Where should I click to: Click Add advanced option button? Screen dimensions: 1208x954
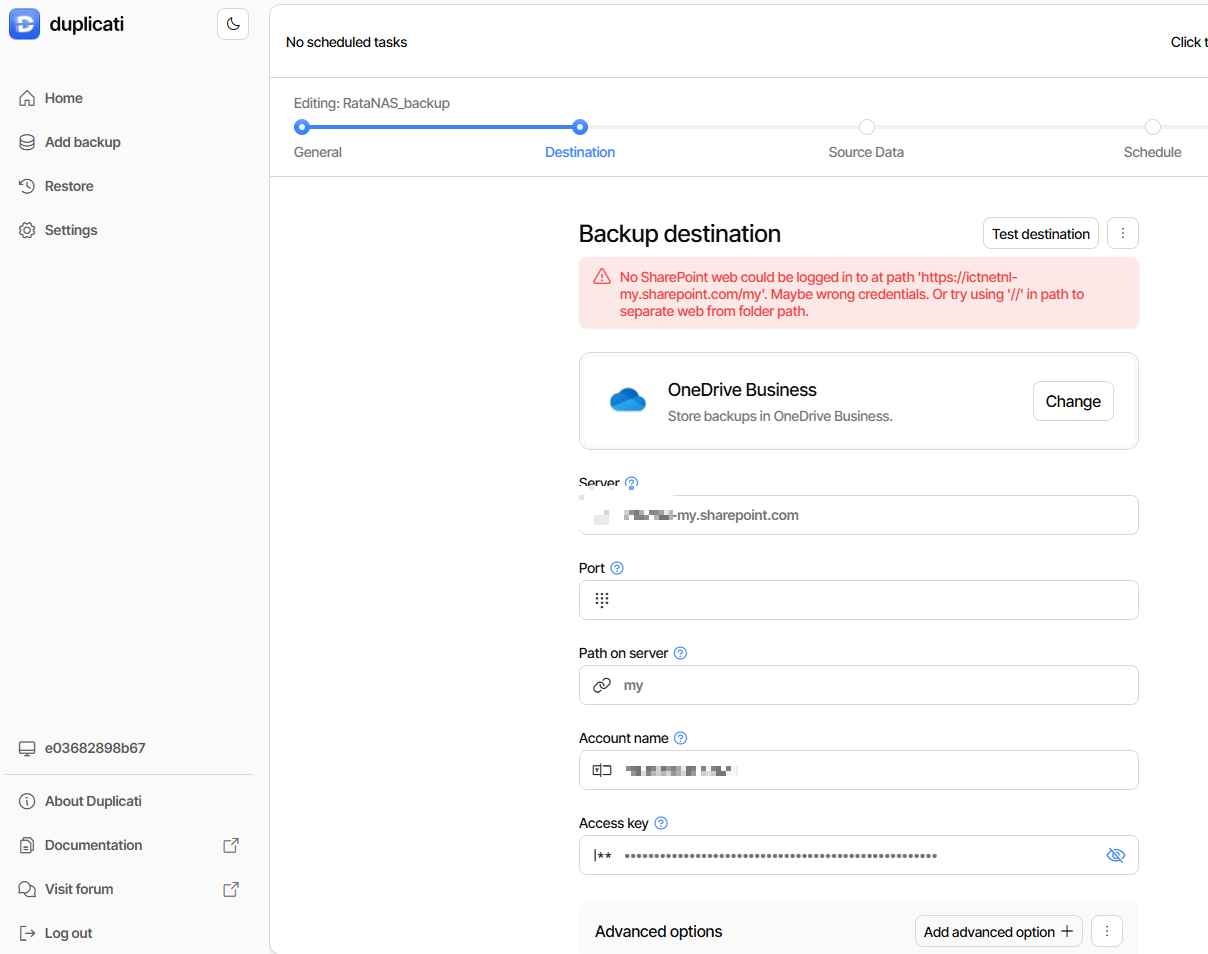click(x=997, y=931)
